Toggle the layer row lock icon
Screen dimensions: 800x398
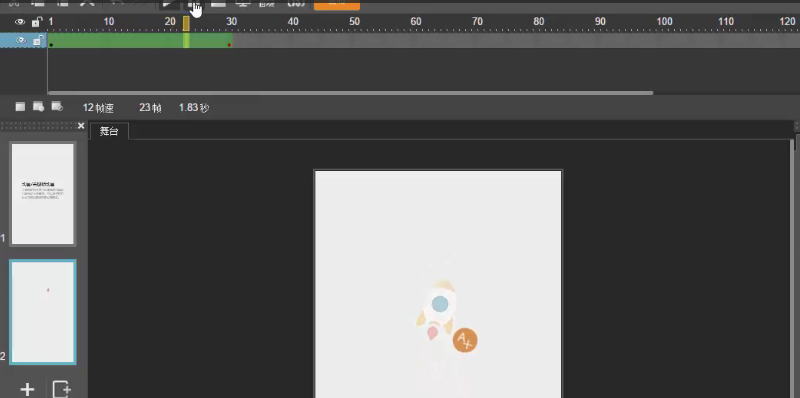pyautogui.click(x=37, y=40)
